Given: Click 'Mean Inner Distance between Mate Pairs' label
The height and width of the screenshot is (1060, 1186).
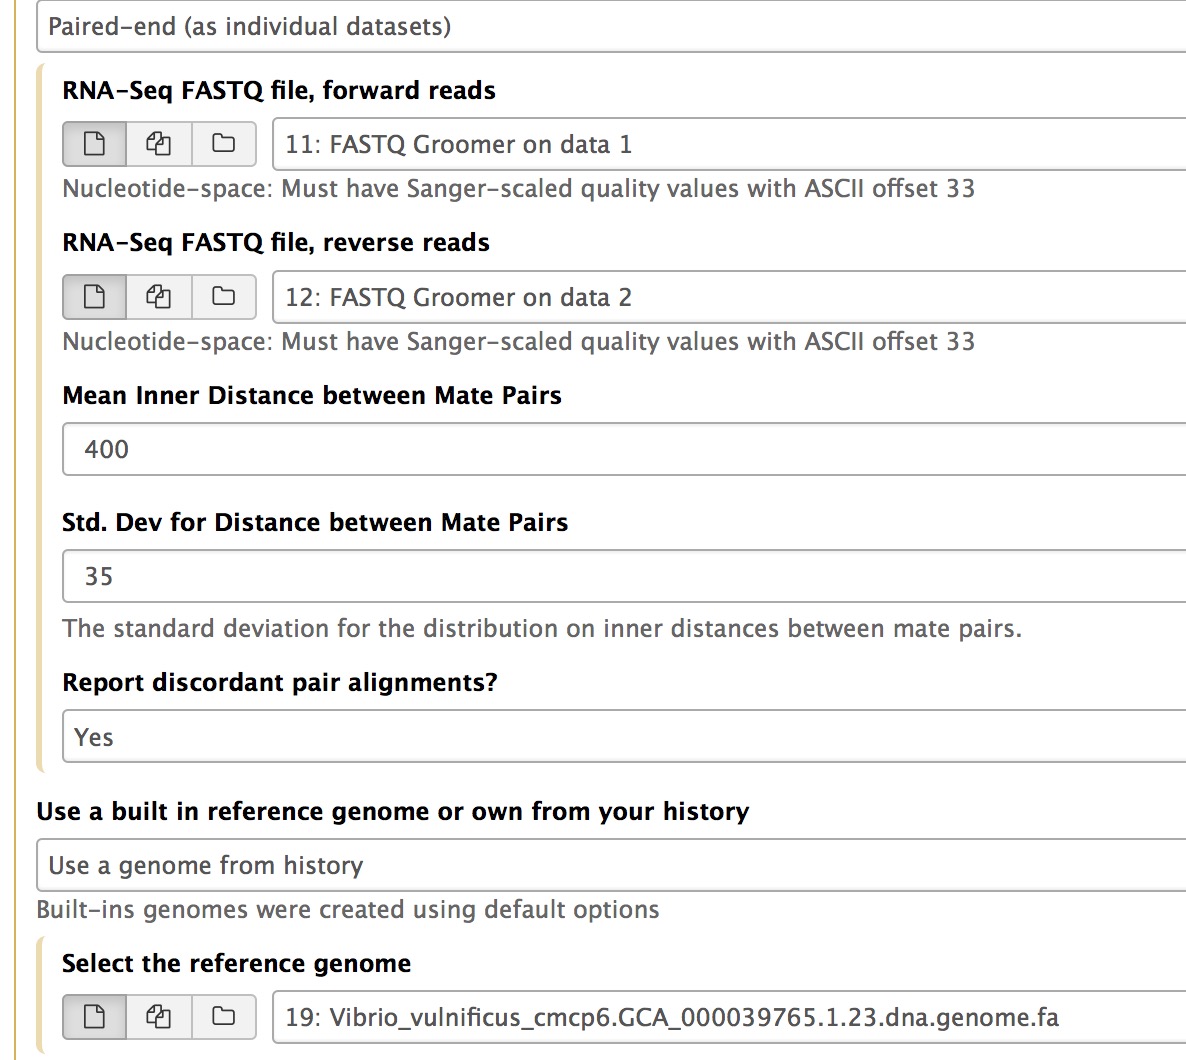Looking at the screenshot, I should click(x=312, y=396).
